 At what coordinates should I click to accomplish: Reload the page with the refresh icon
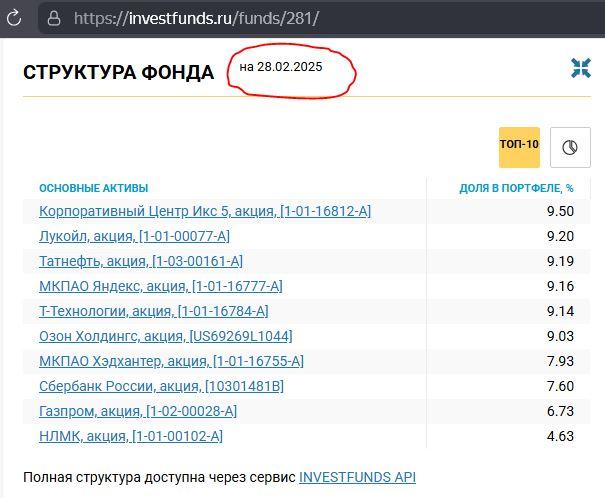(x=14, y=18)
